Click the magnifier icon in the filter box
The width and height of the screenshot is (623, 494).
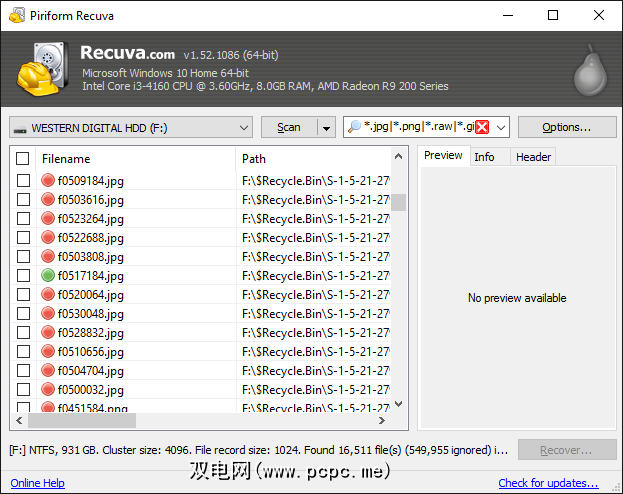[354, 127]
